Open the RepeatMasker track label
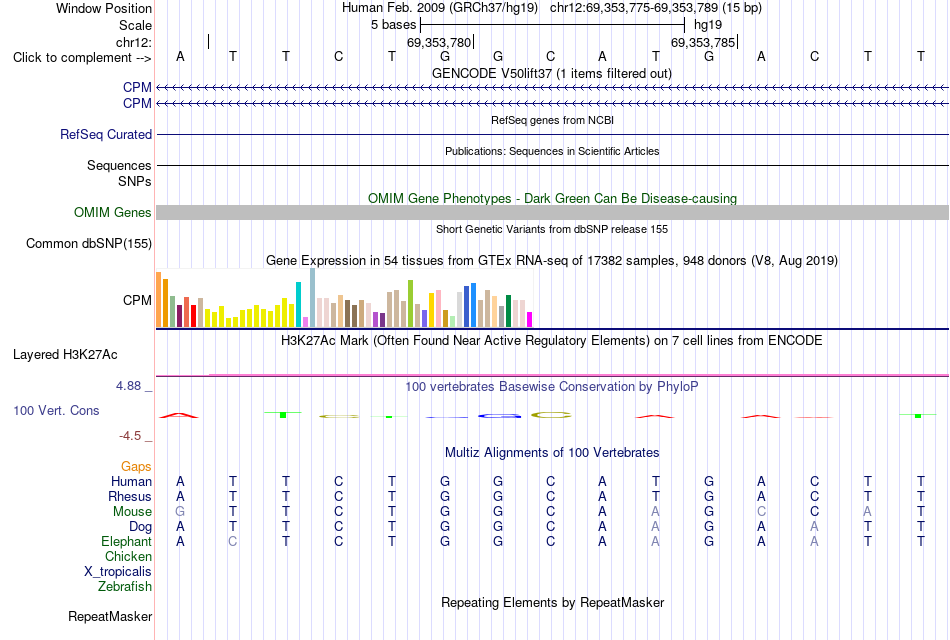950x640 pixels. click(x=110, y=616)
